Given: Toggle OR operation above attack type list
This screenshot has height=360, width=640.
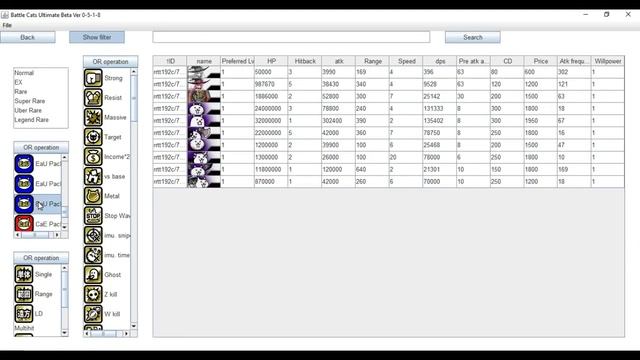Looking at the screenshot, I should point(41,258).
